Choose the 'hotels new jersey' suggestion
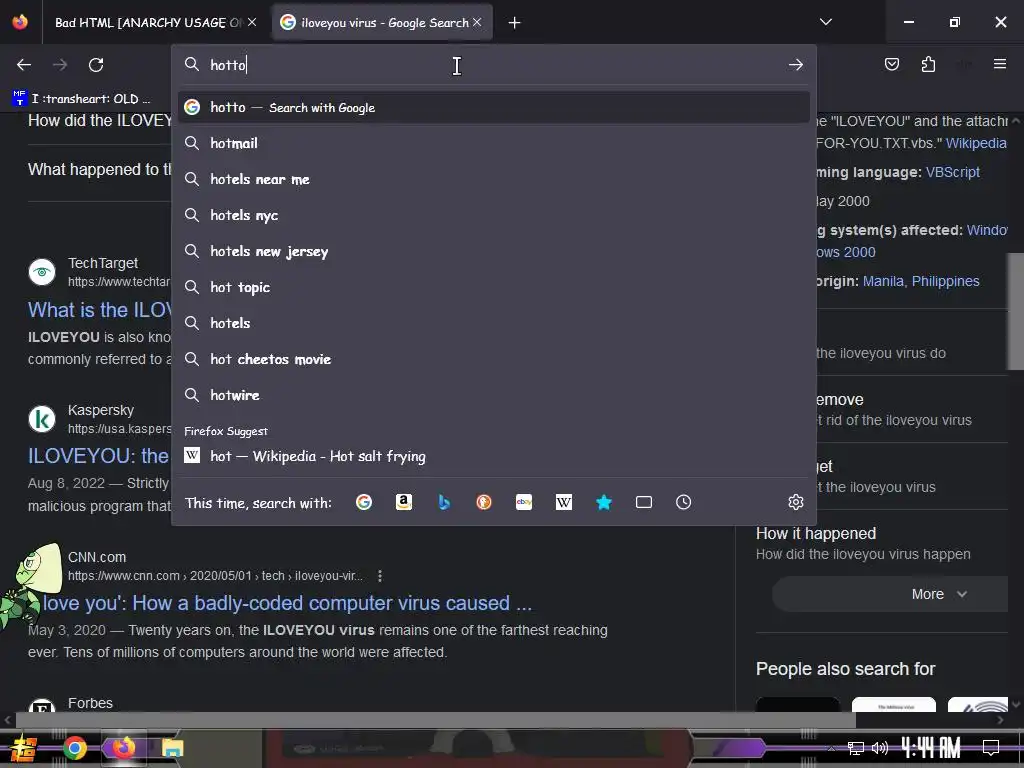 coord(494,251)
